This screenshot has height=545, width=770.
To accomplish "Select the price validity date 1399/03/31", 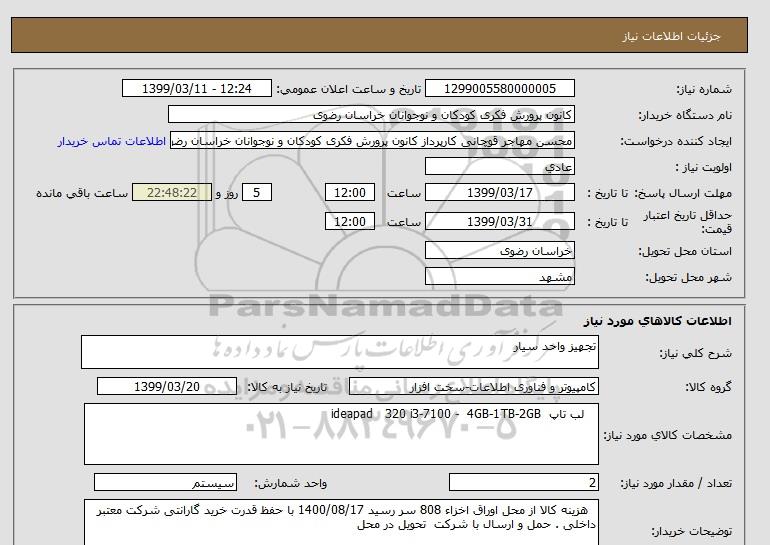I will (499, 221).
